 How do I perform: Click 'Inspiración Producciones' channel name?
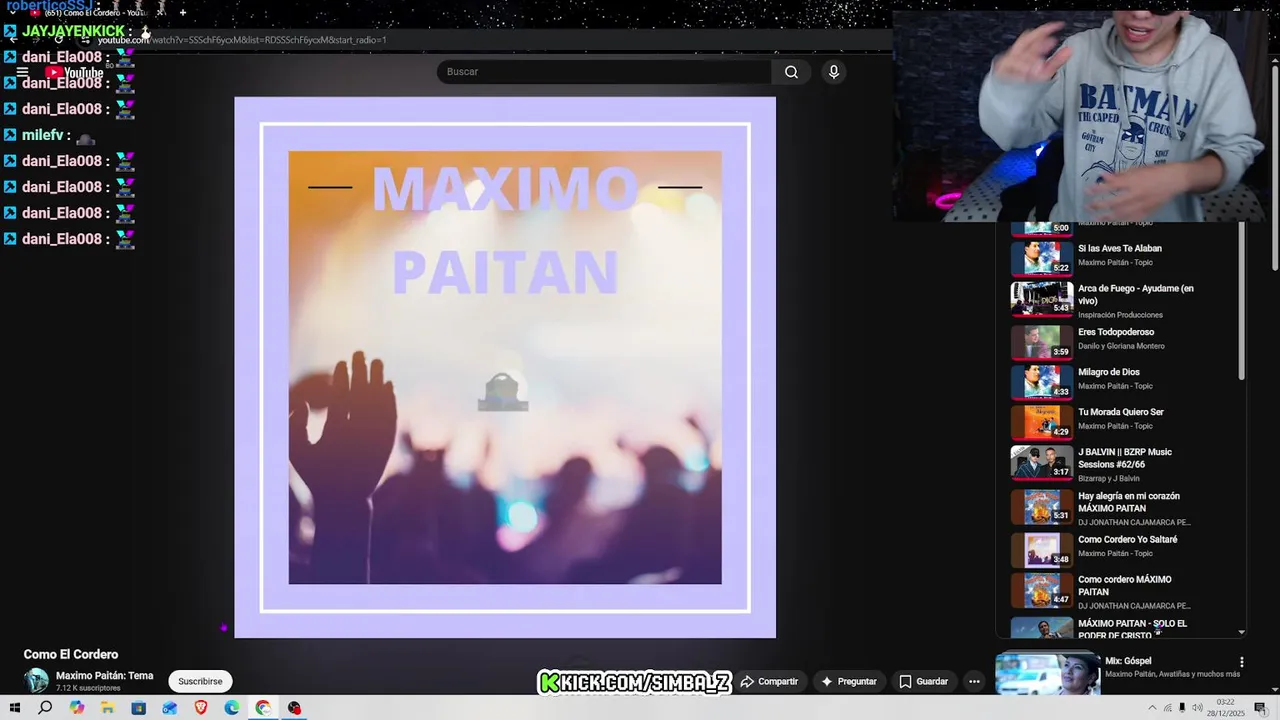(1120, 315)
